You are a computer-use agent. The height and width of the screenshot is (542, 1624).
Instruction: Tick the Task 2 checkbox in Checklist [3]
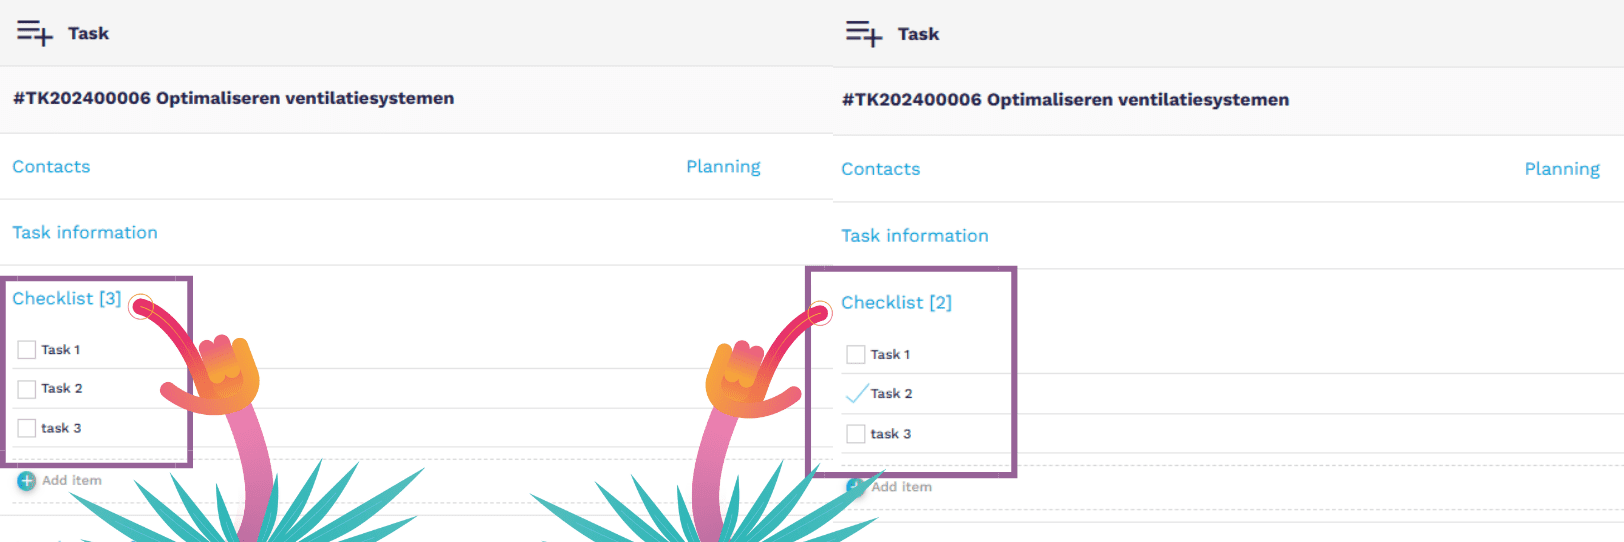tap(27, 389)
